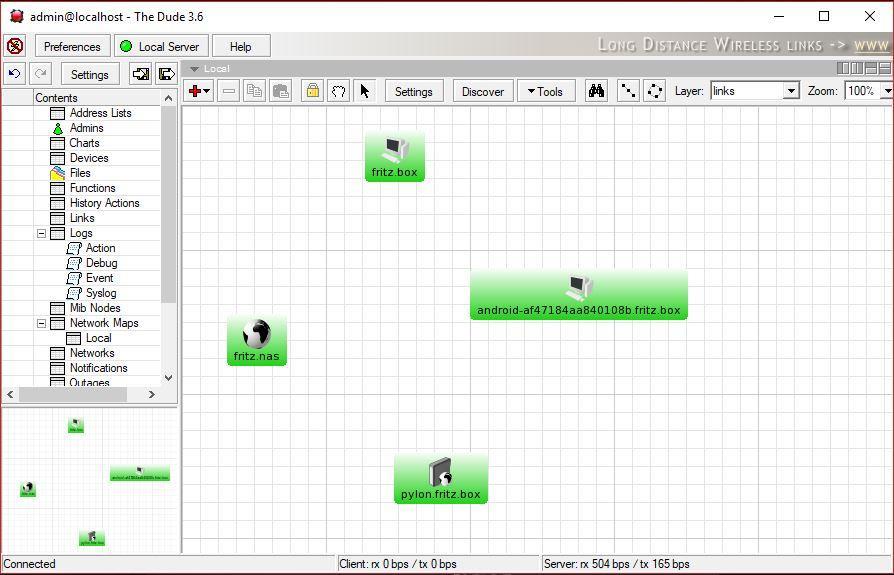Open the Help menu
This screenshot has width=894, height=575.
241,46
